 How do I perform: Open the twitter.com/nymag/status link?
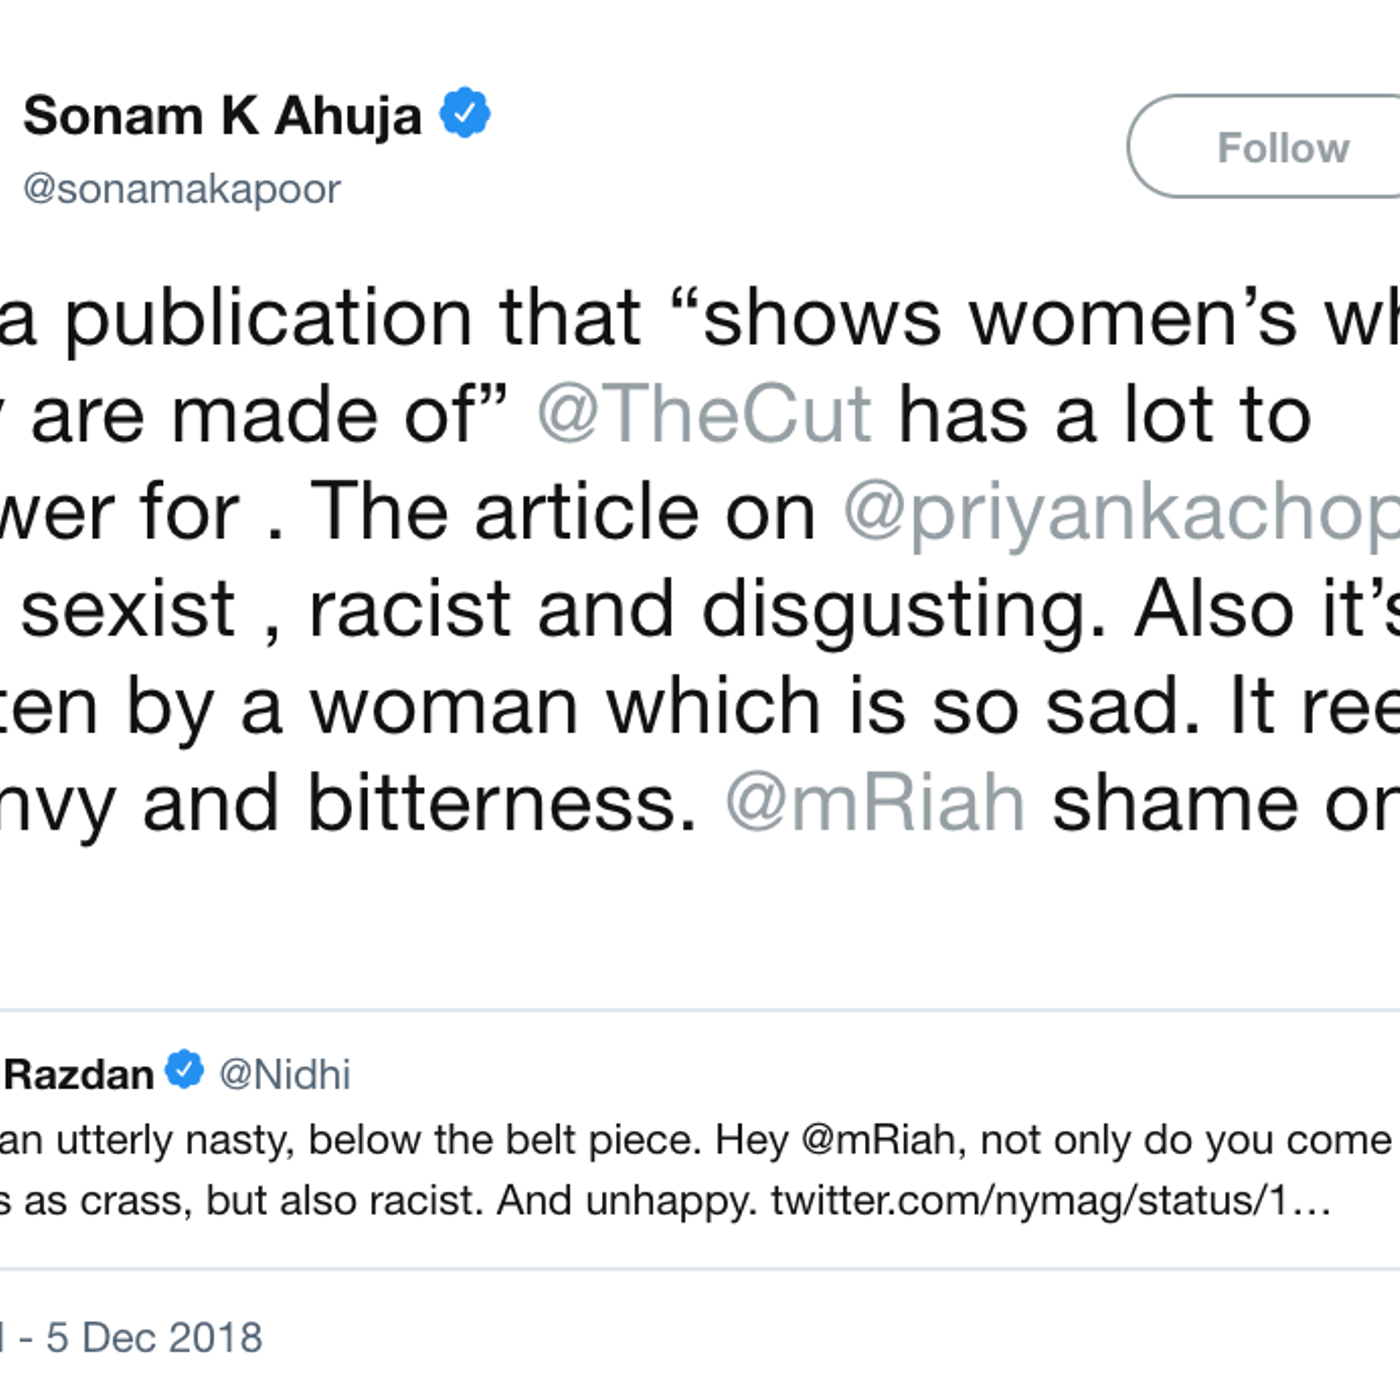coord(1050,1200)
